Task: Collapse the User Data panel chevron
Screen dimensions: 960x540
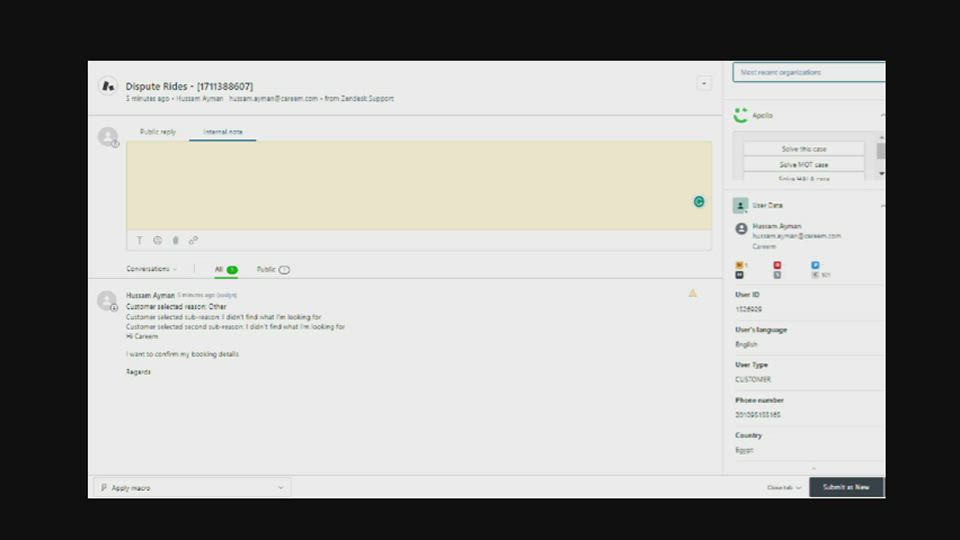Action: (882, 205)
